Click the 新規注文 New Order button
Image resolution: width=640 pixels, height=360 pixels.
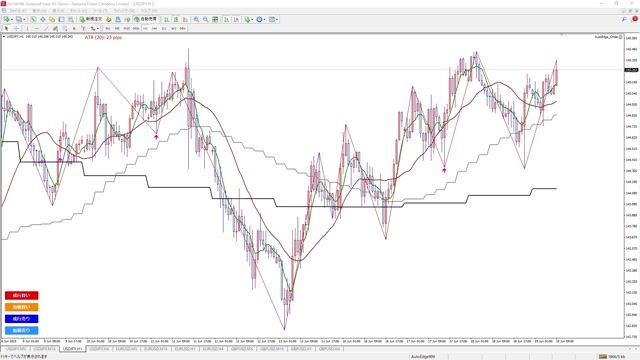pyautogui.click(x=91, y=19)
